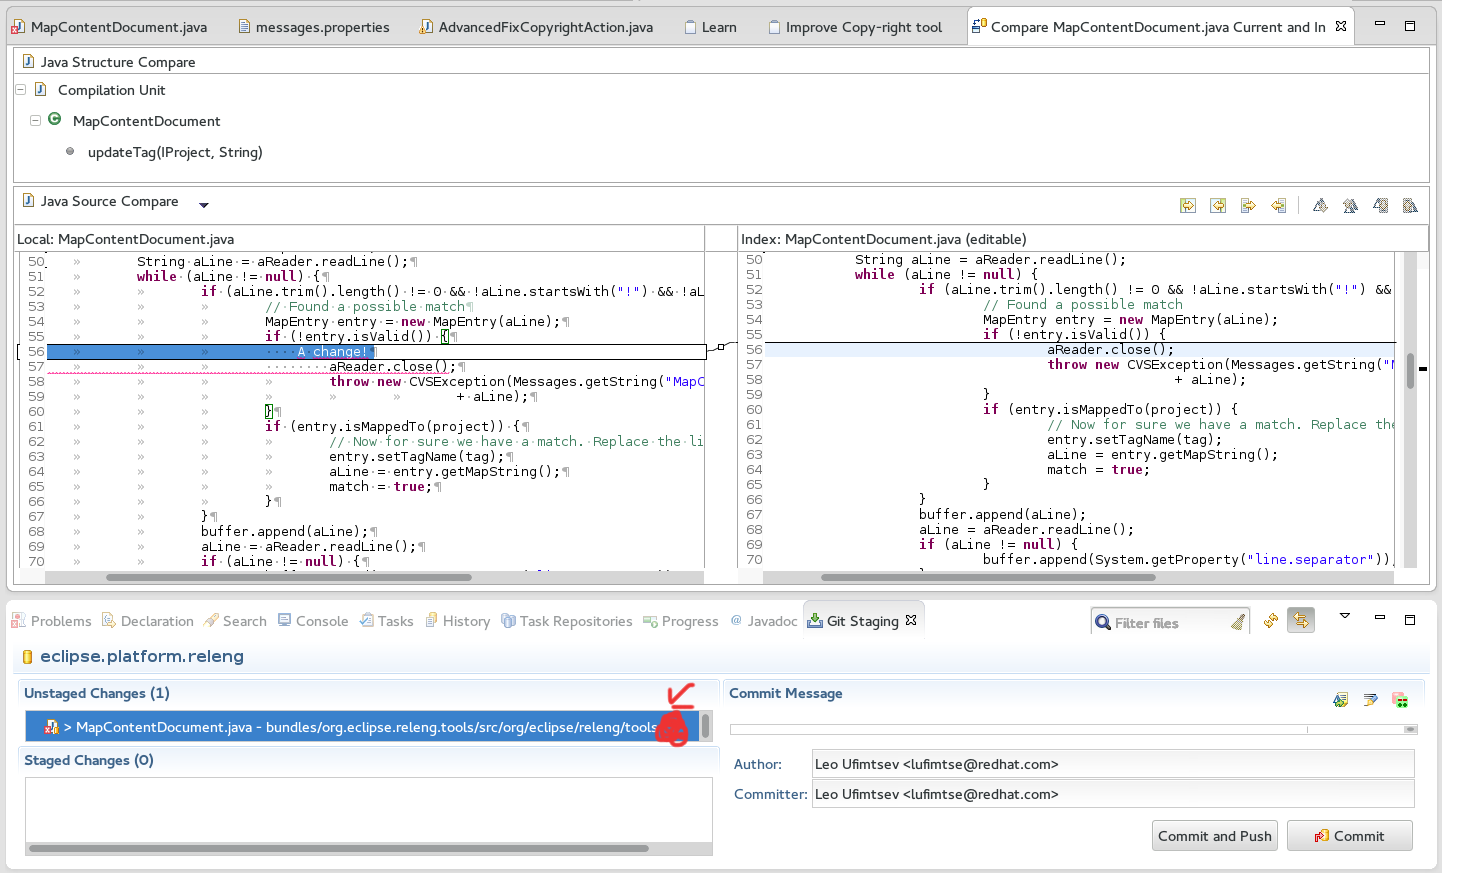1472x896 pixels.
Task: Clear the Filter files box with broom icon
Action: pos(1238,622)
